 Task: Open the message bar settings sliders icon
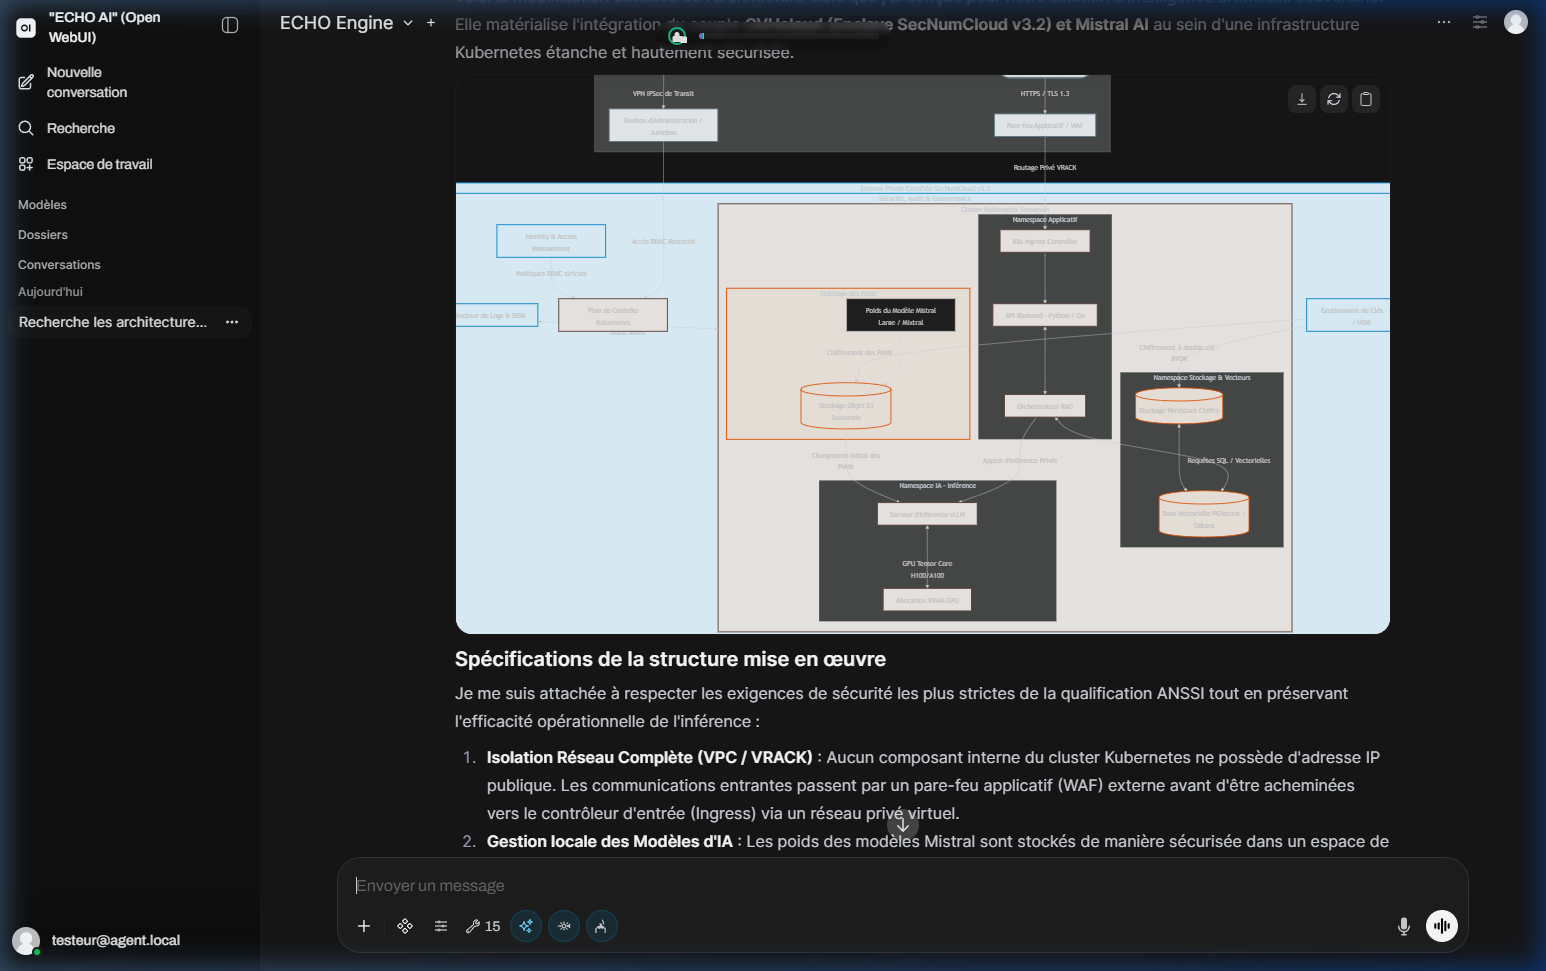coord(441,926)
